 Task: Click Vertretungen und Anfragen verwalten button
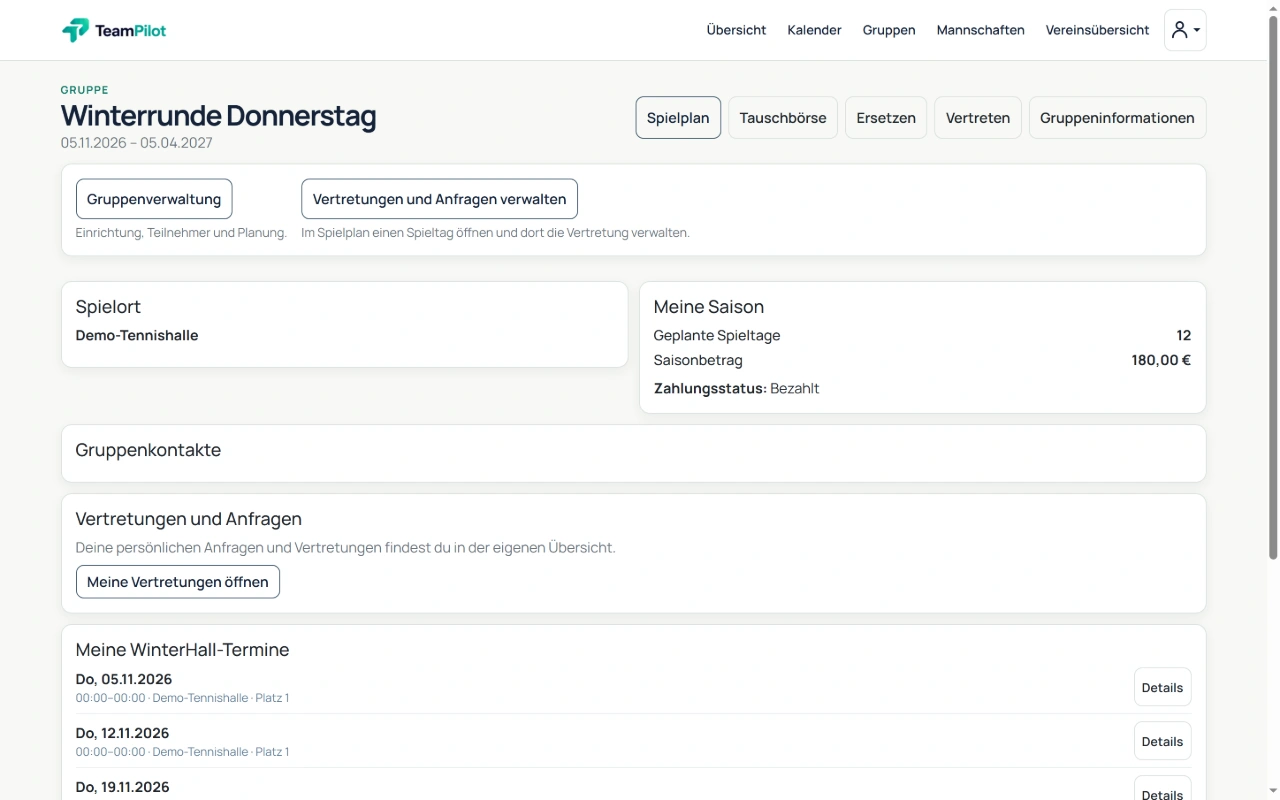point(439,199)
